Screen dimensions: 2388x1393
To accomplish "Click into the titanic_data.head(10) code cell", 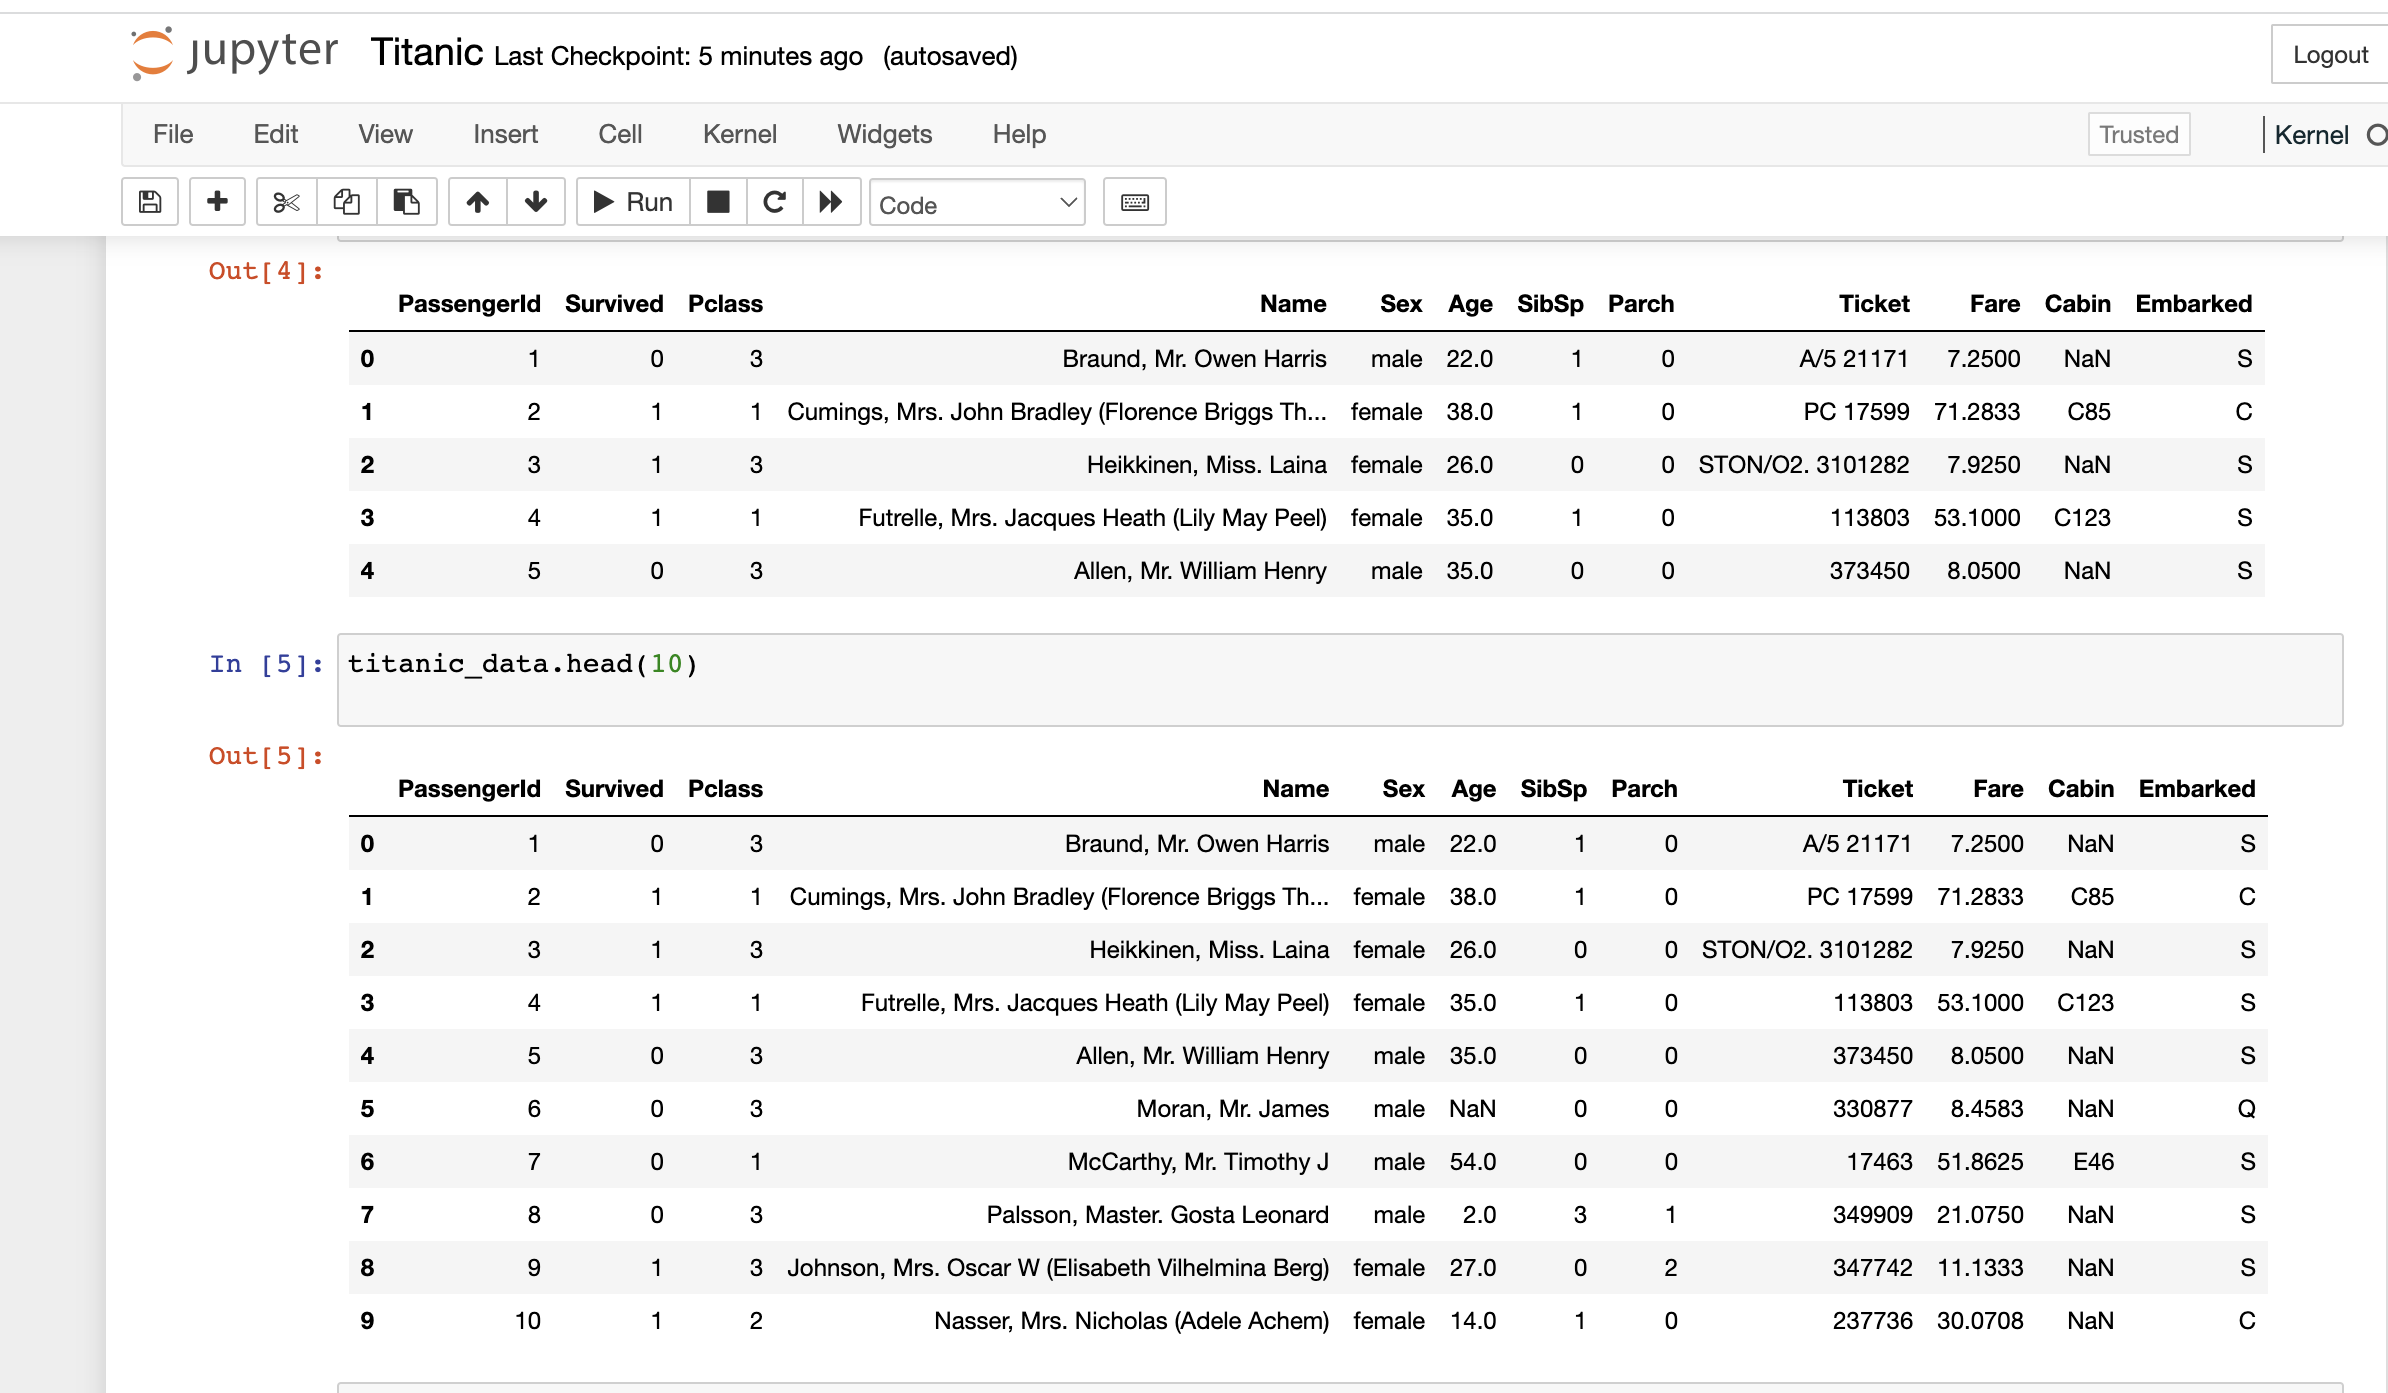I will click(x=1338, y=679).
